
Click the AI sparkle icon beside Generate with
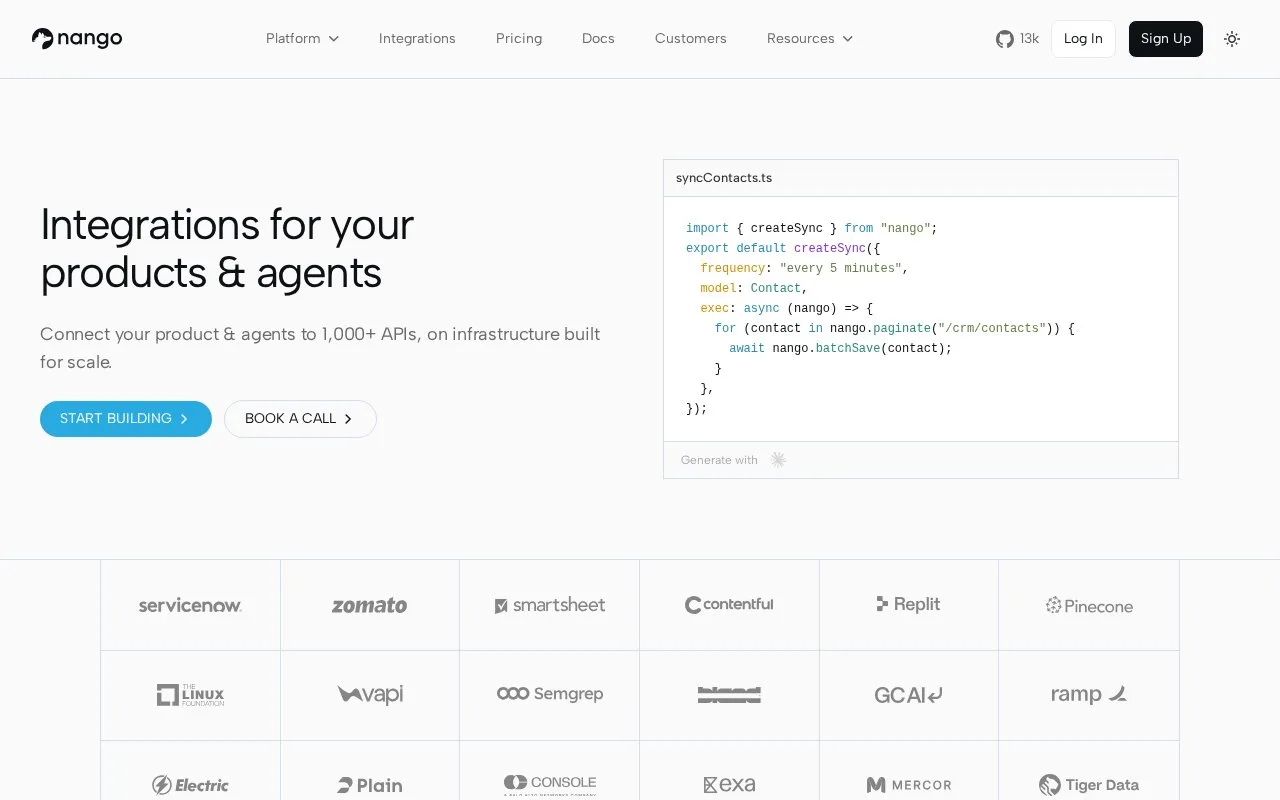click(778, 460)
